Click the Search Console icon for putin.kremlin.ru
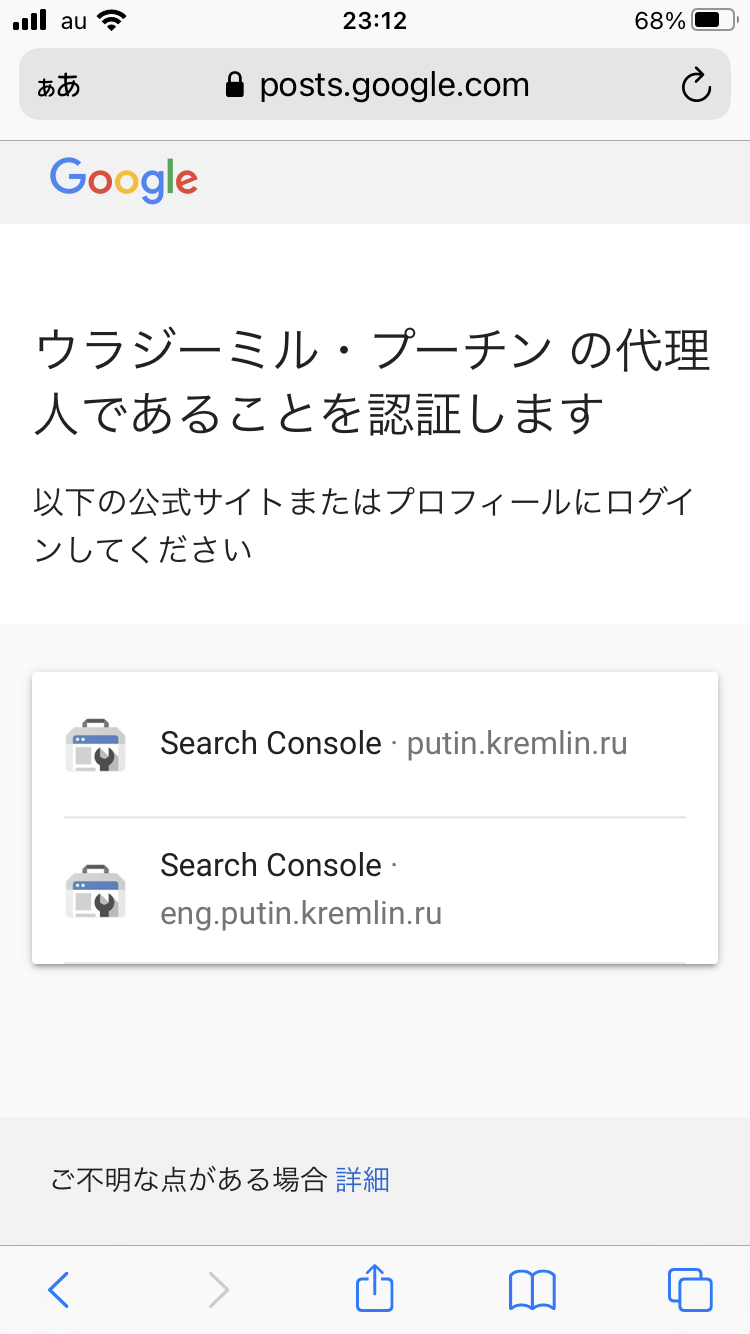750x1334 pixels. [x=96, y=745]
